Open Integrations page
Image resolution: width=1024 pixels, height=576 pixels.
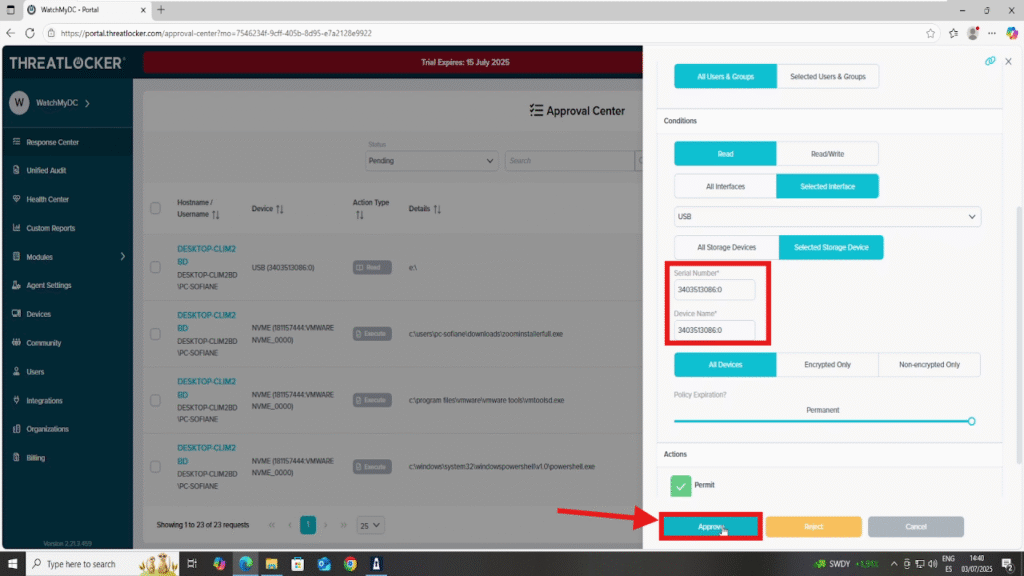[44, 400]
